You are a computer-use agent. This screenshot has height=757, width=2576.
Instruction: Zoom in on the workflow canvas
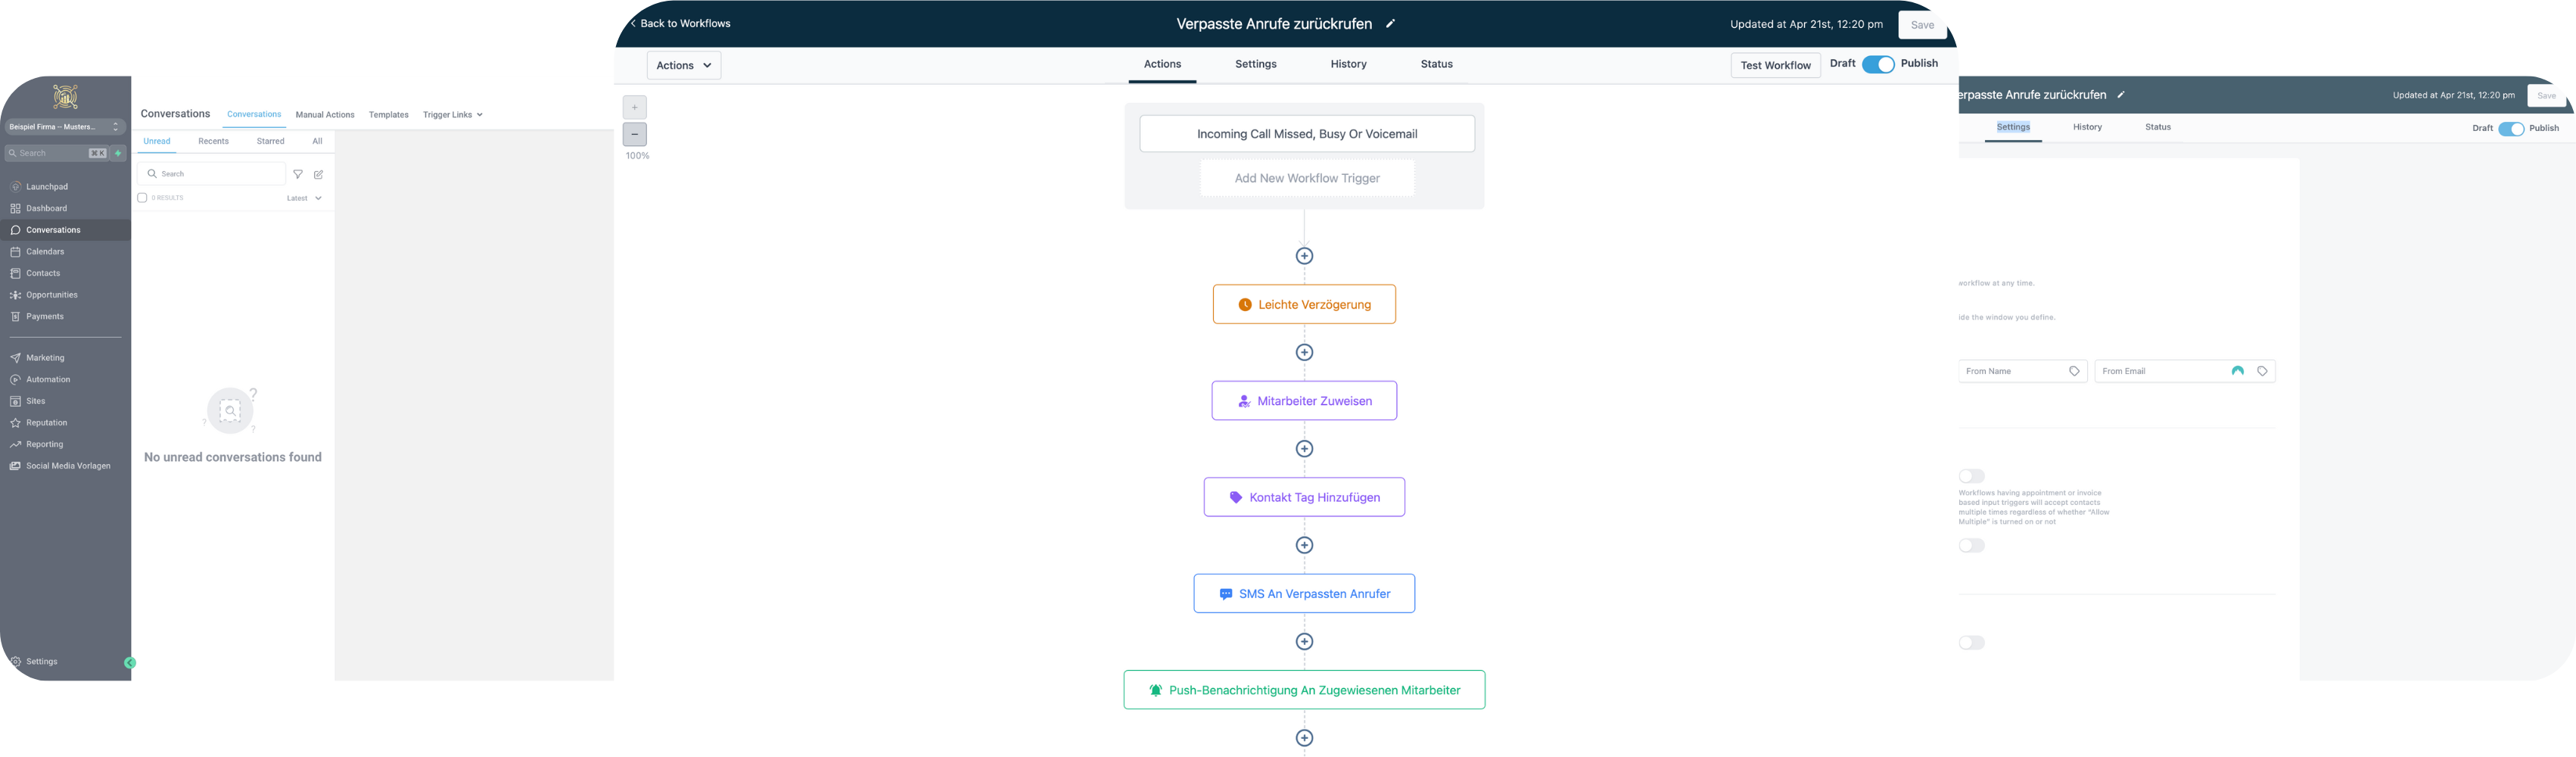click(x=635, y=107)
